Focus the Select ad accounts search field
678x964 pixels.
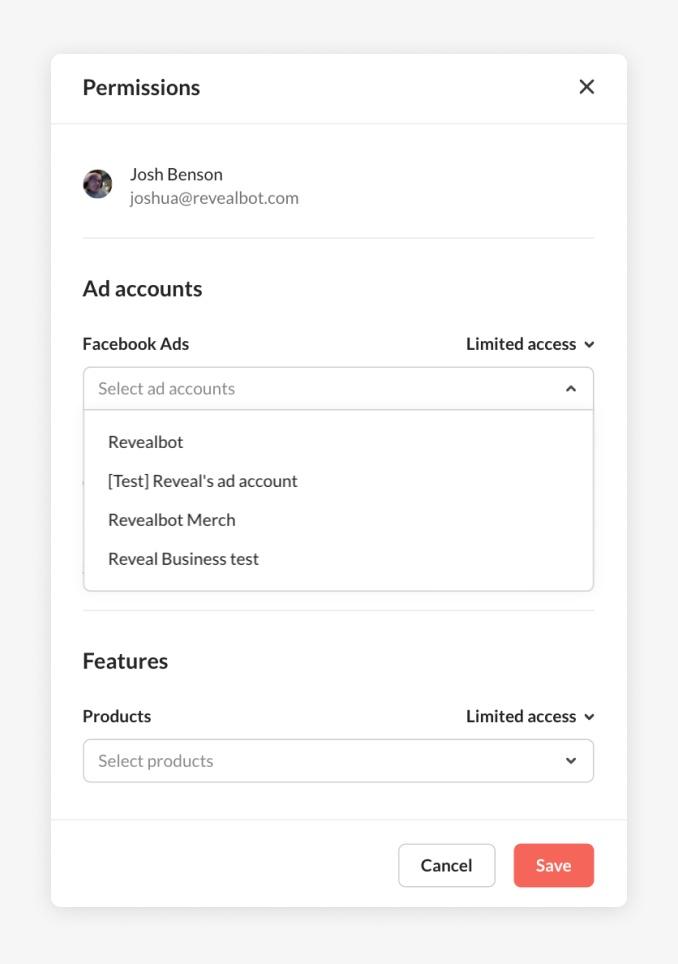click(320, 389)
